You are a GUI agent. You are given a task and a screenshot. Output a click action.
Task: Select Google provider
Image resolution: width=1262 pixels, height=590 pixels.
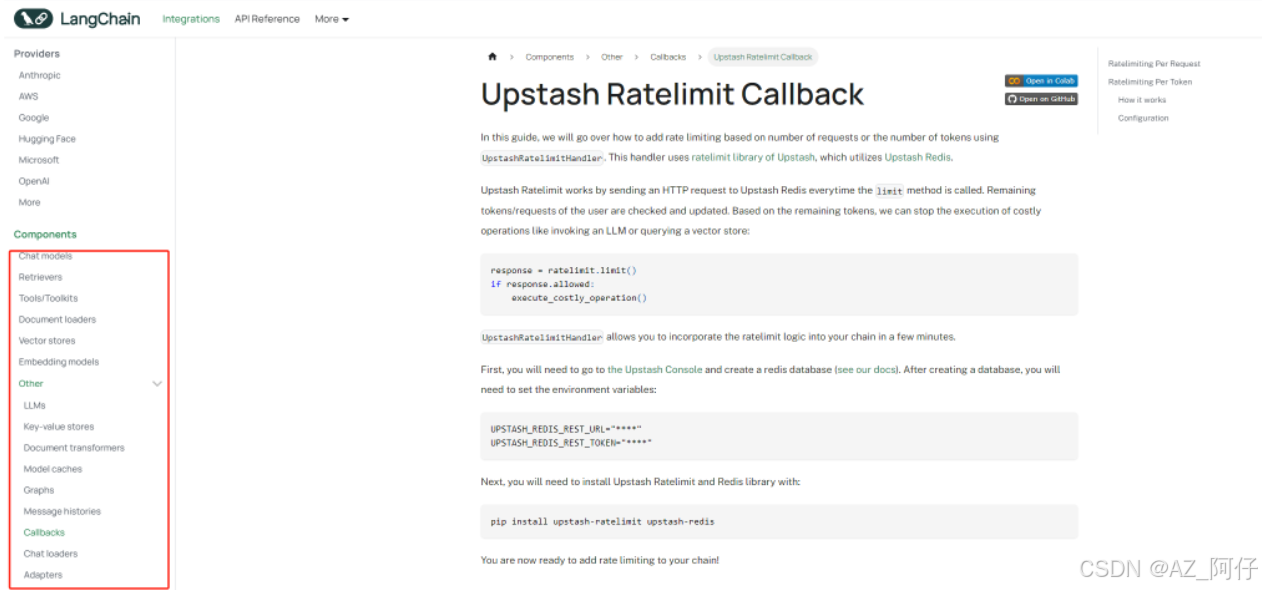(x=34, y=117)
